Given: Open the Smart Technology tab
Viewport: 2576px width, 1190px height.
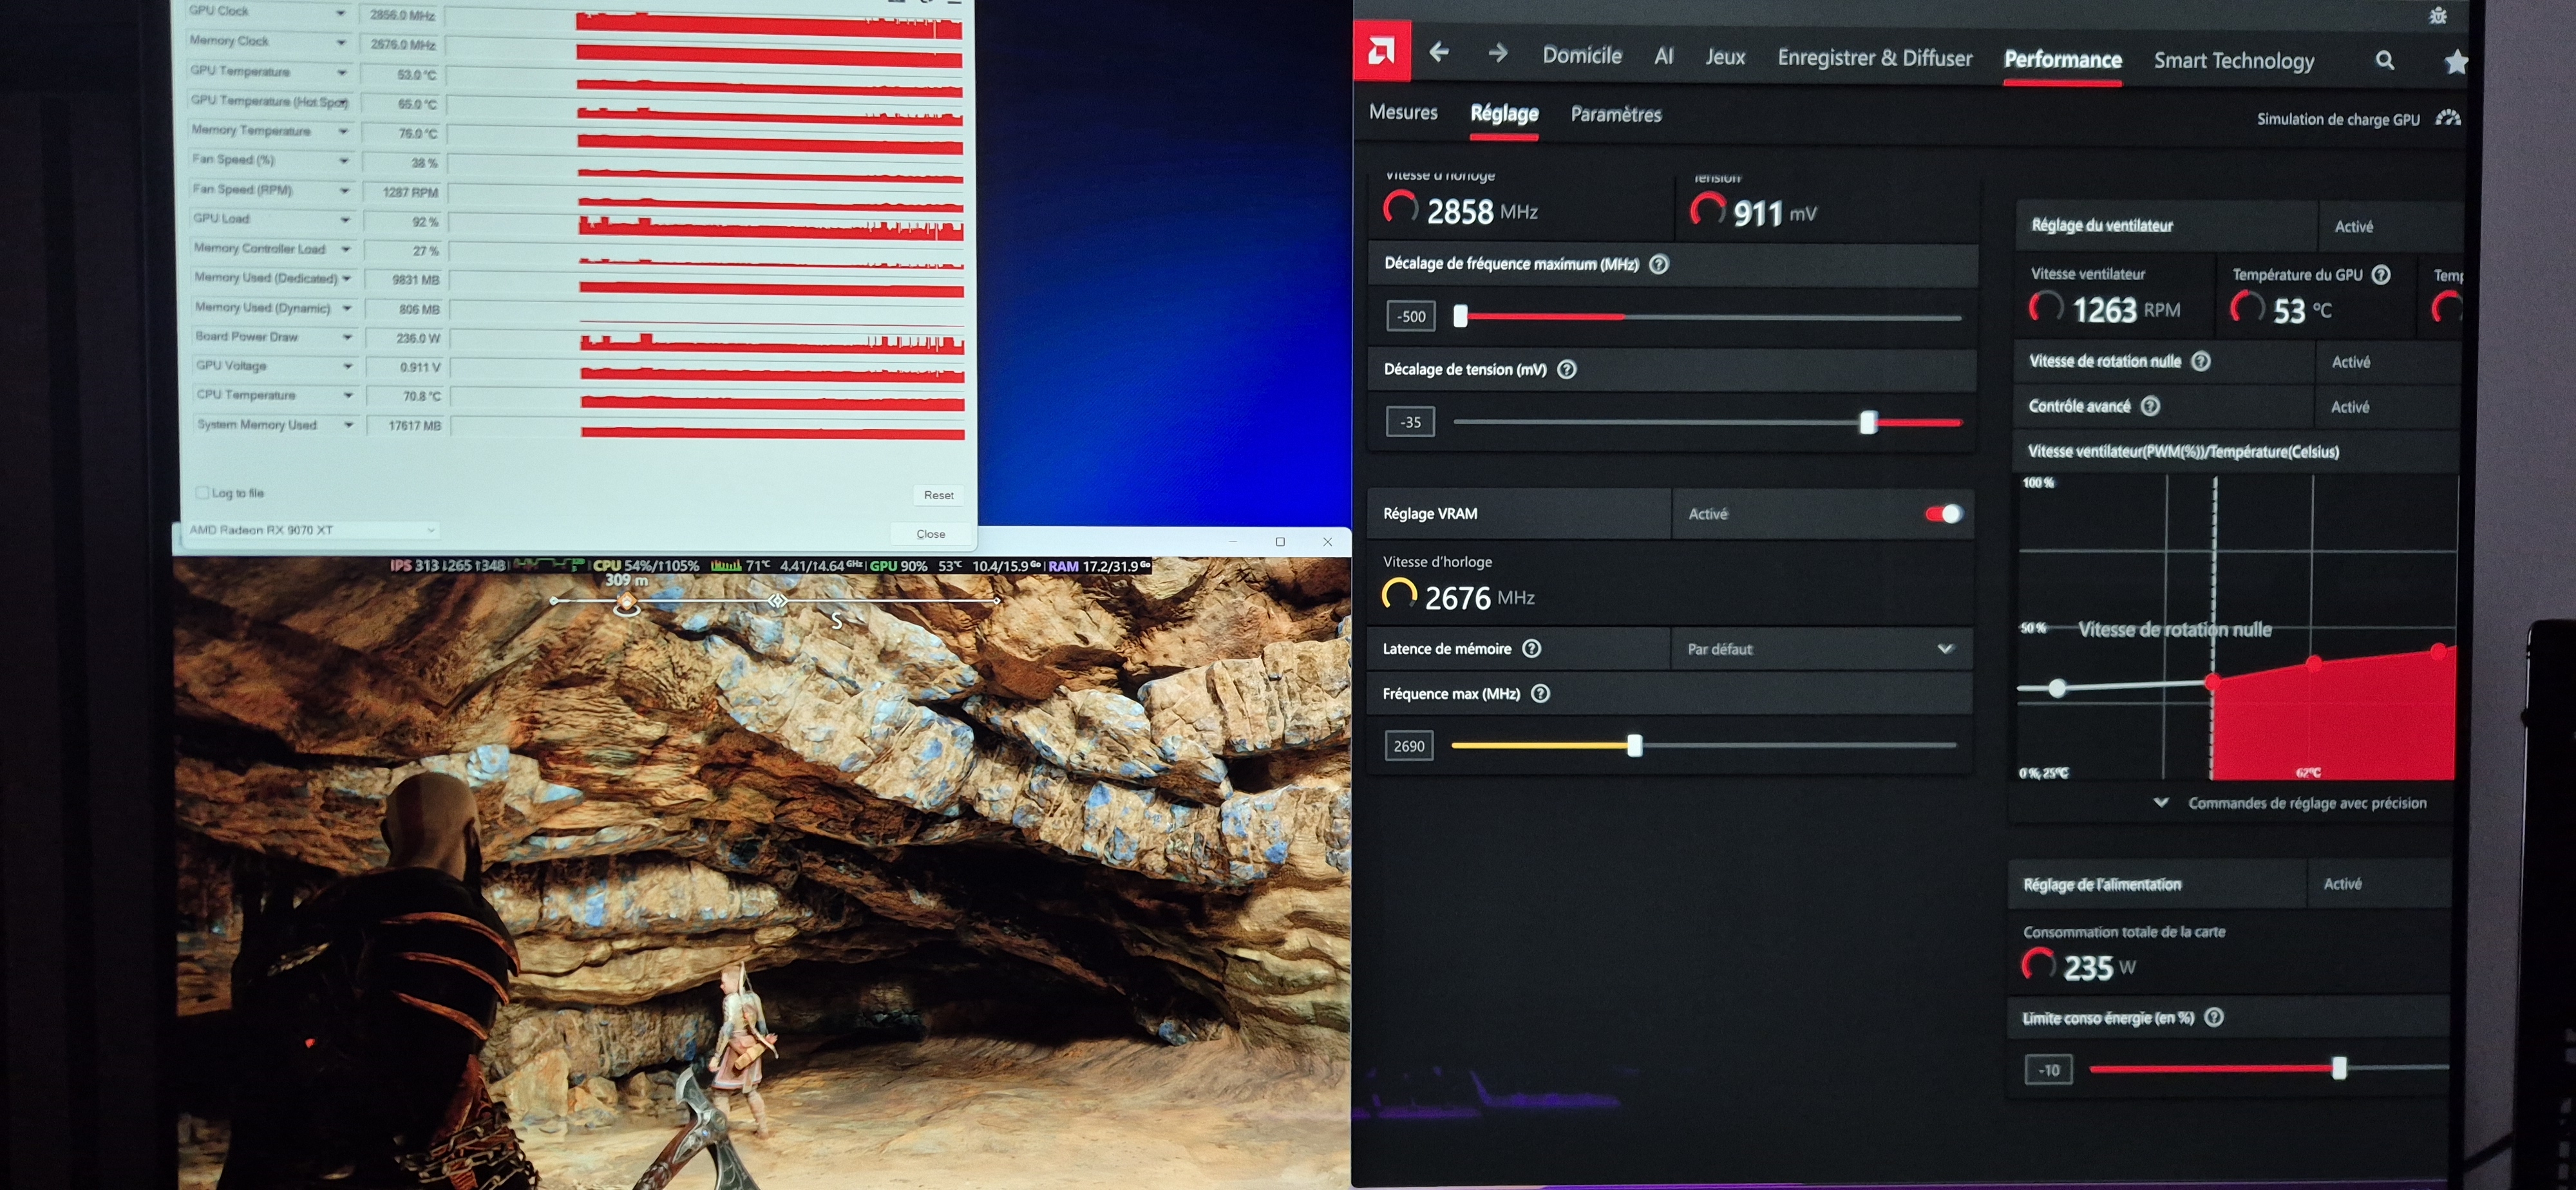Looking at the screenshot, I should point(2234,61).
